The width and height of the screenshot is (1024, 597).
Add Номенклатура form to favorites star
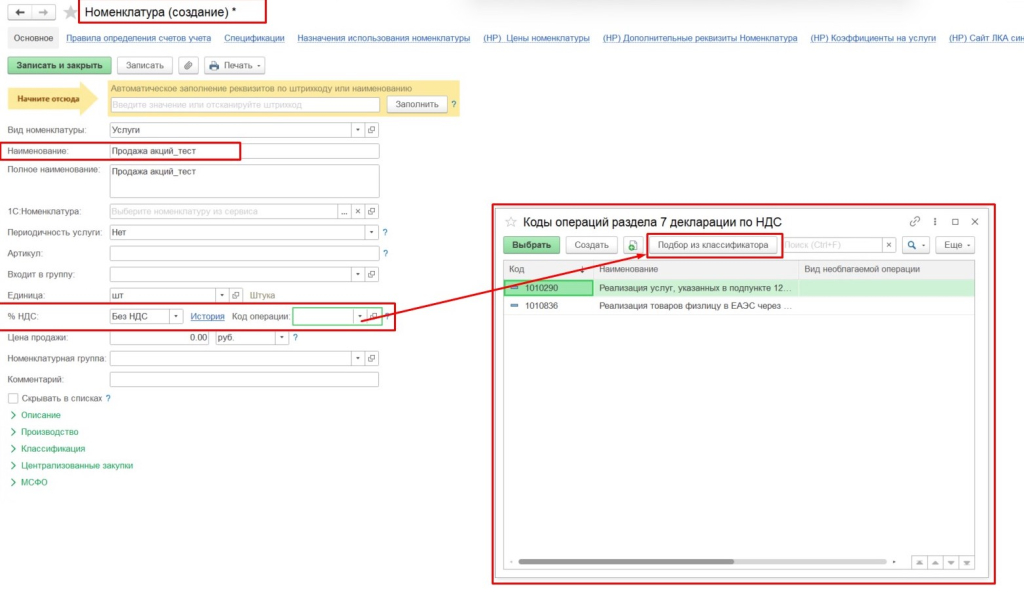[x=69, y=12]
